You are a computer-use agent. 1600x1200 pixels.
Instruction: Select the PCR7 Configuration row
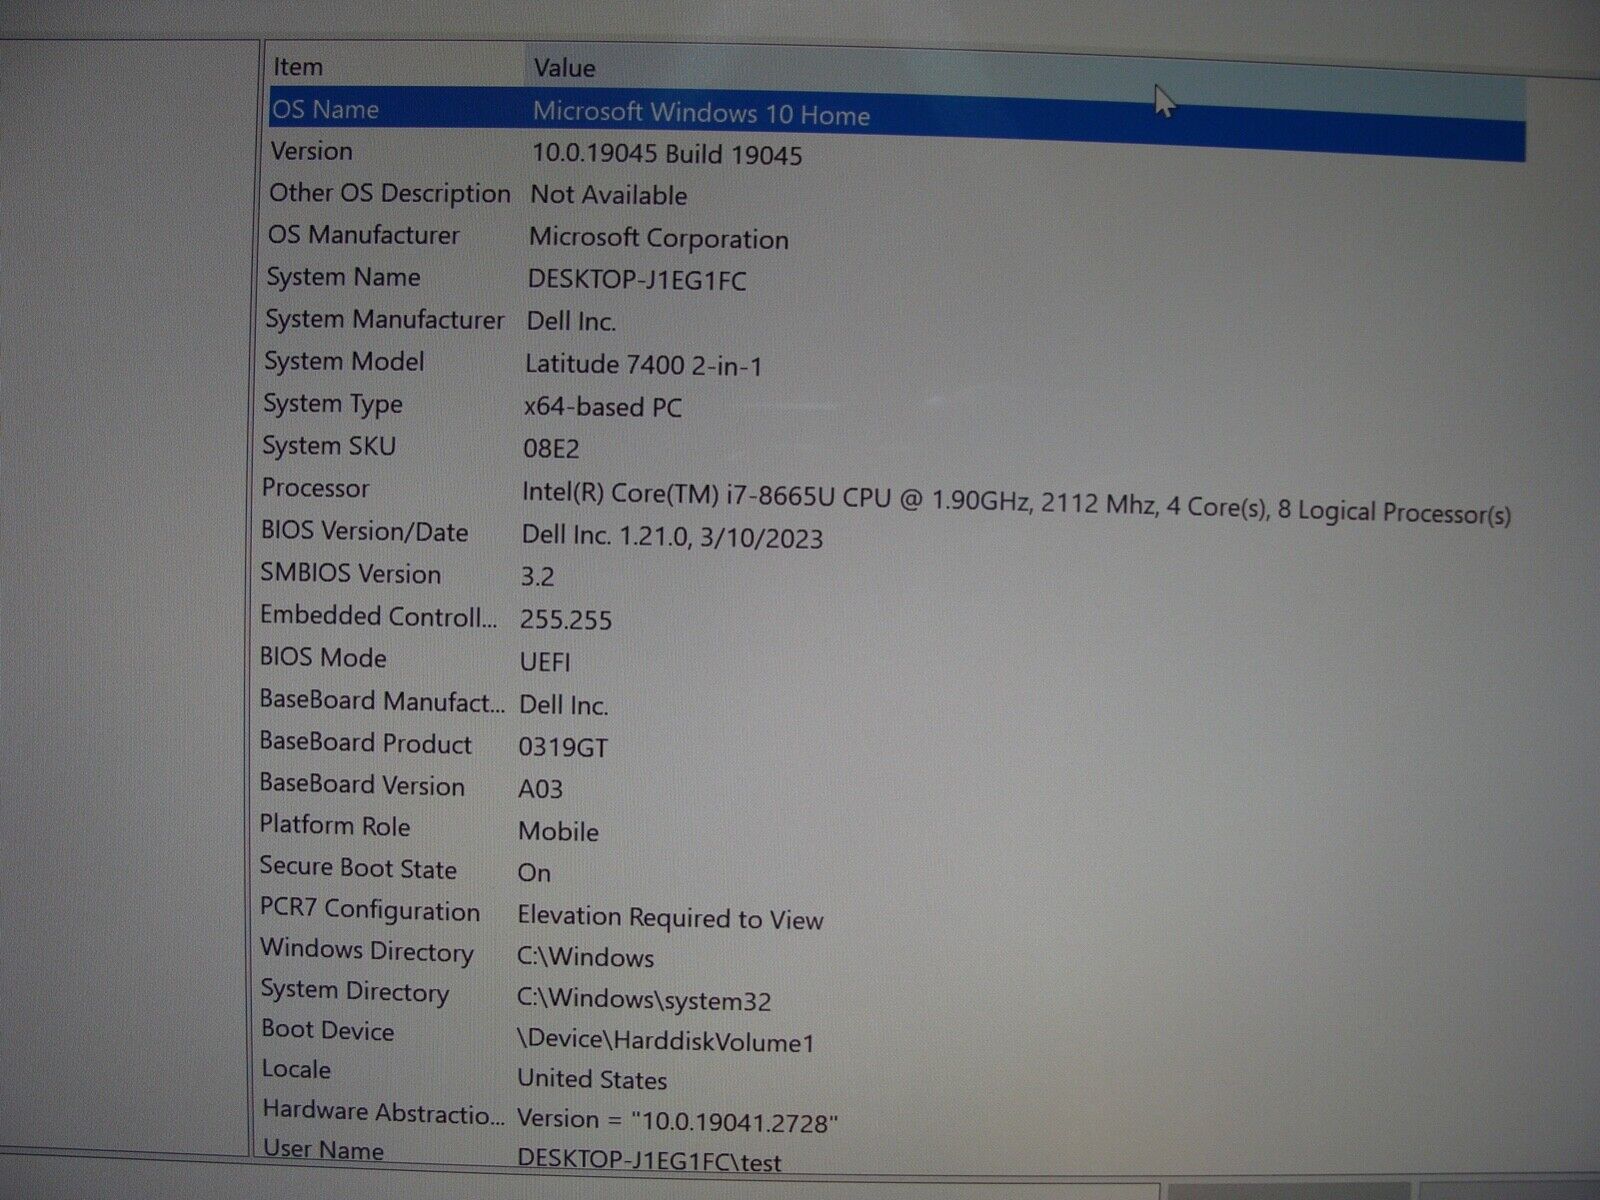click(370, 910)
